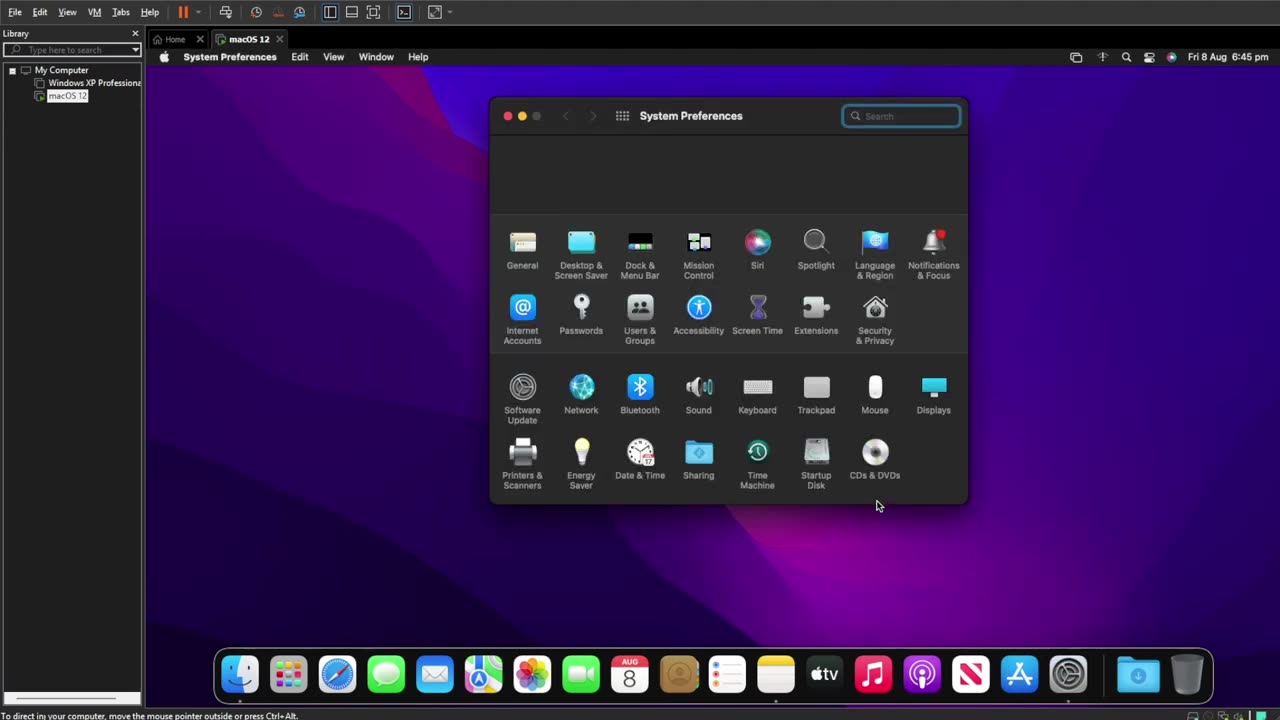
Task: Open Energy Saver preferences
Action: pyautogui.click(x=581, y=464)
